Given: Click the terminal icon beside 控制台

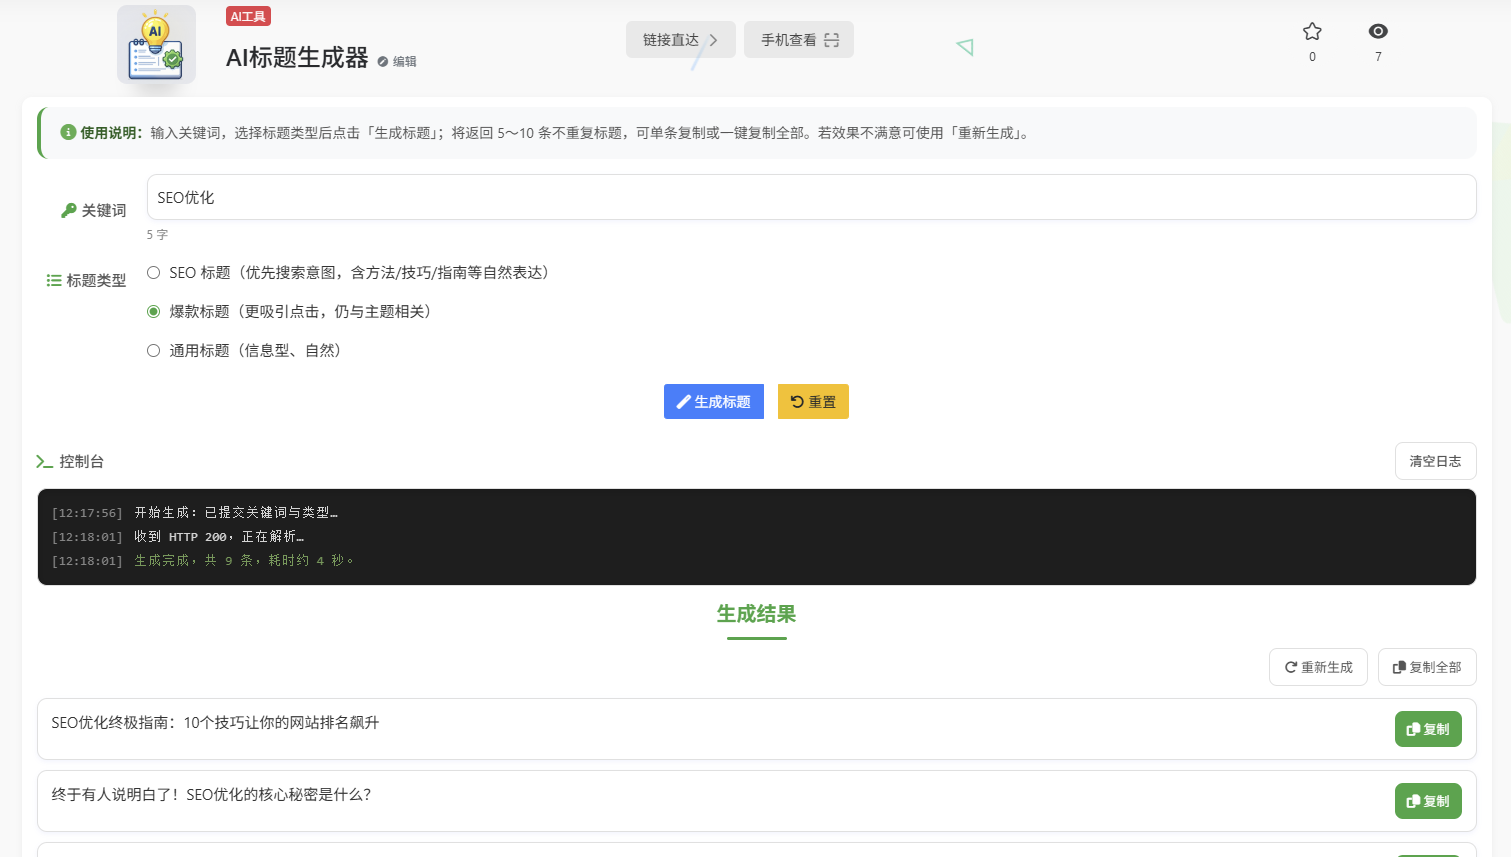Looking at the screenshot, I should pyautogui.click(x=44, y=461).
